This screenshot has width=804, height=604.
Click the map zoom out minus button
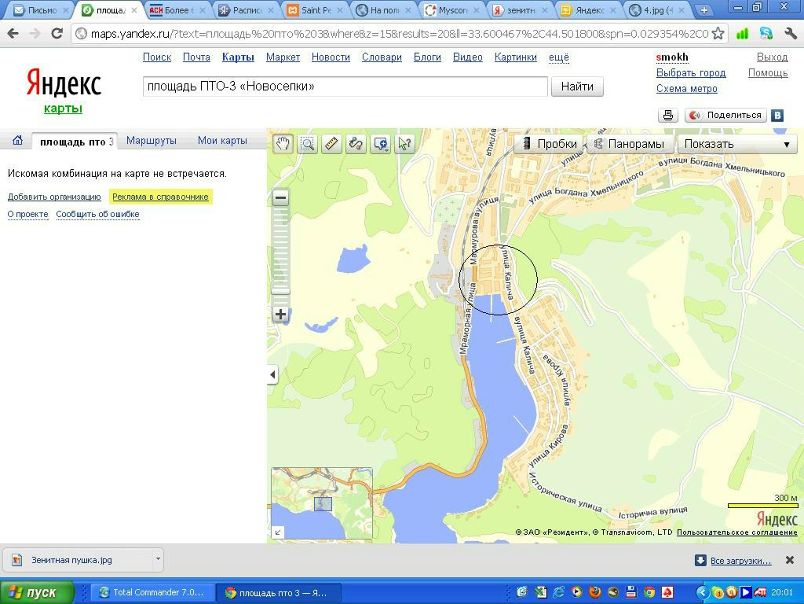(x=281, y=197)
